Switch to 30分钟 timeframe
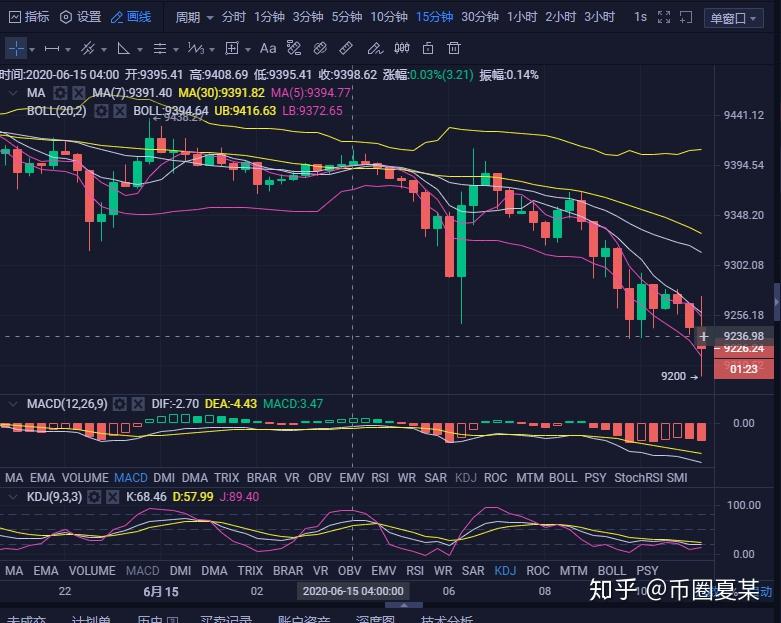Screen dimensions: 781x623 click(480, 17)
